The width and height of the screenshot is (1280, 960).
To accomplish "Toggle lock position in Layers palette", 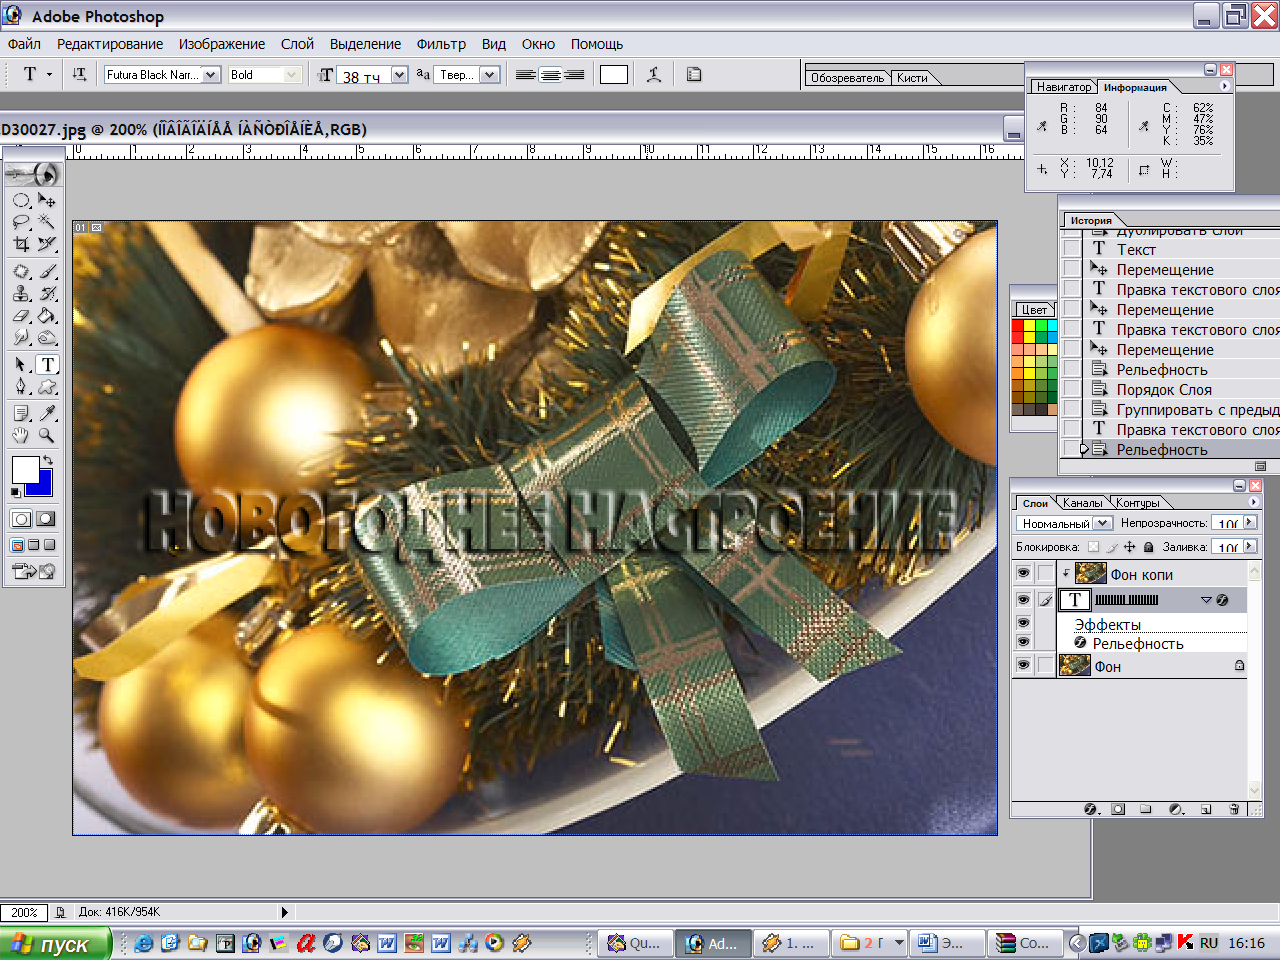I will click(1130, 547).
